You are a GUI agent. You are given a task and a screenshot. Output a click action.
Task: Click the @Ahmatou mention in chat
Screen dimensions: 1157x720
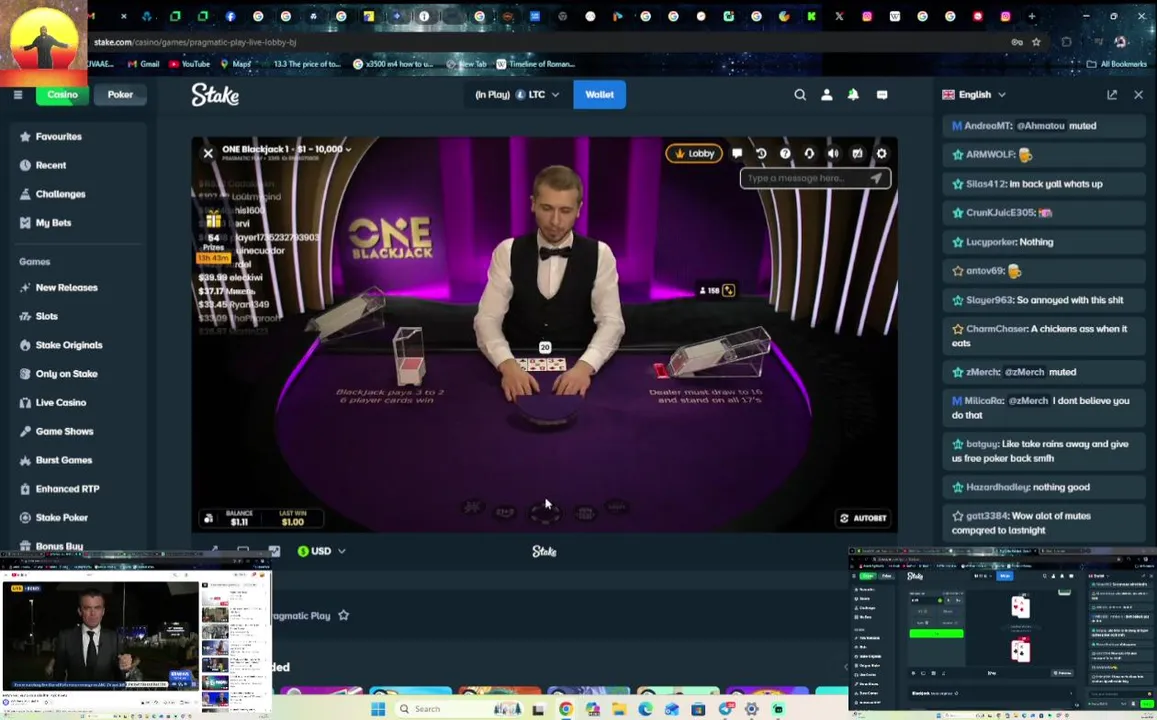[1040, 126]
